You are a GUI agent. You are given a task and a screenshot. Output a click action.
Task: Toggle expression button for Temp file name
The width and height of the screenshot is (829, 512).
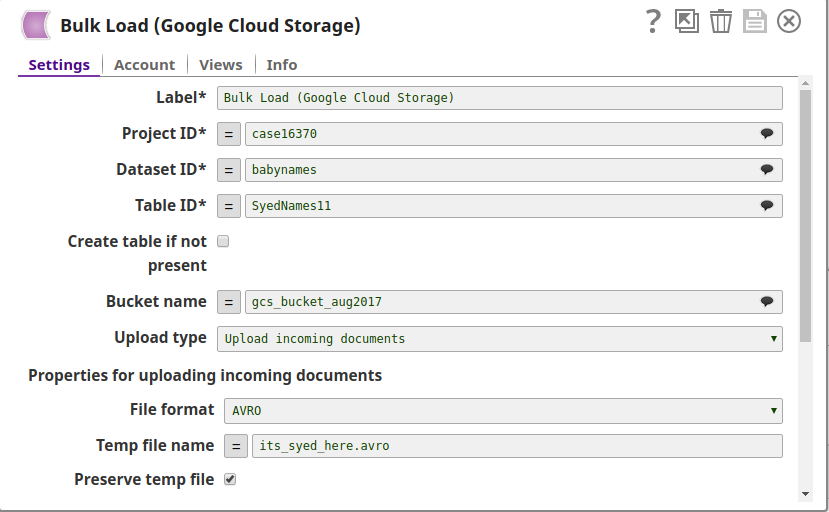(236, 446)
